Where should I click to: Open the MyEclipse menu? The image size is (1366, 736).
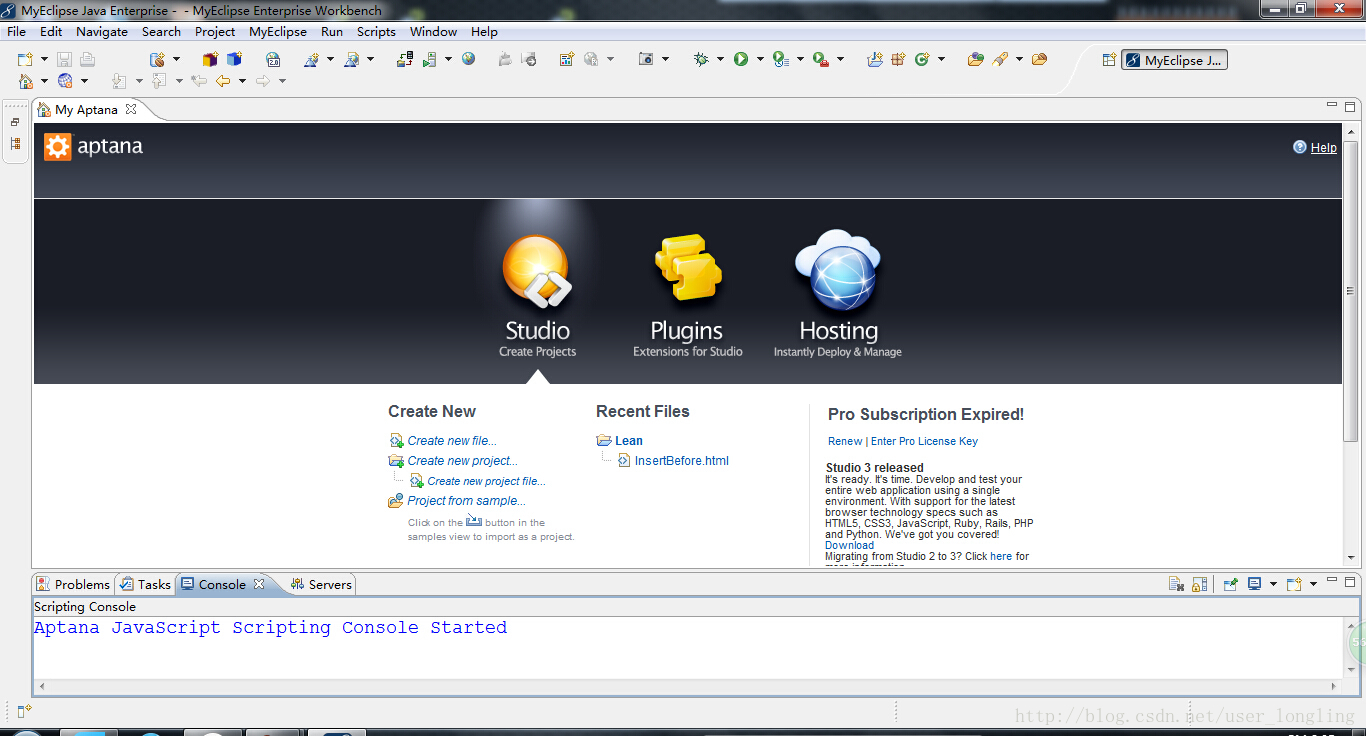(278, 32)
